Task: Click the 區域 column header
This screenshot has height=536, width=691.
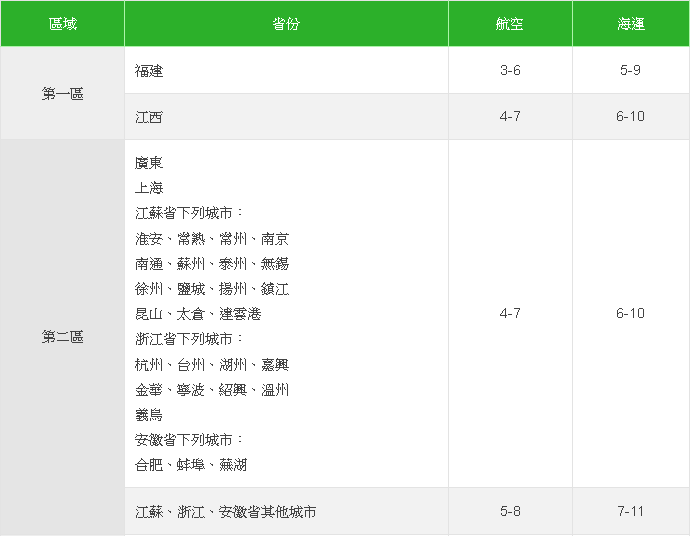Action: (x=62, y=24)
